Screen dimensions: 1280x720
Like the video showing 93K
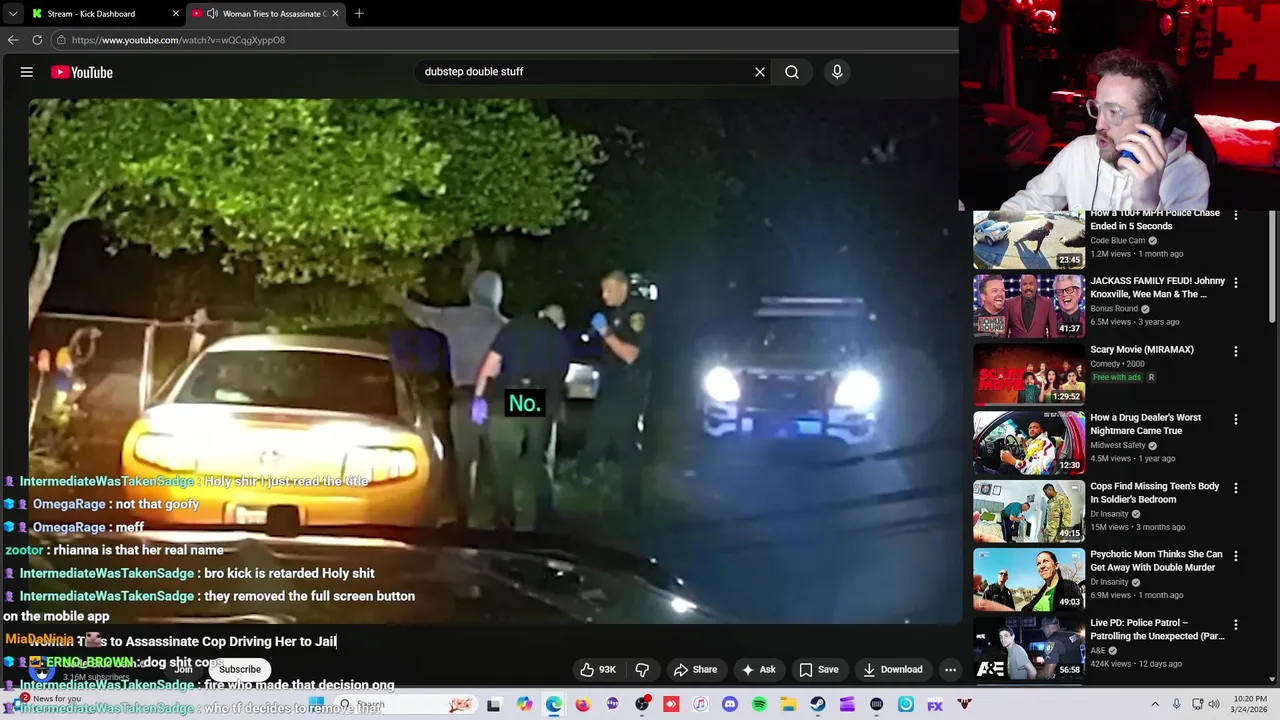click(597, 670)
